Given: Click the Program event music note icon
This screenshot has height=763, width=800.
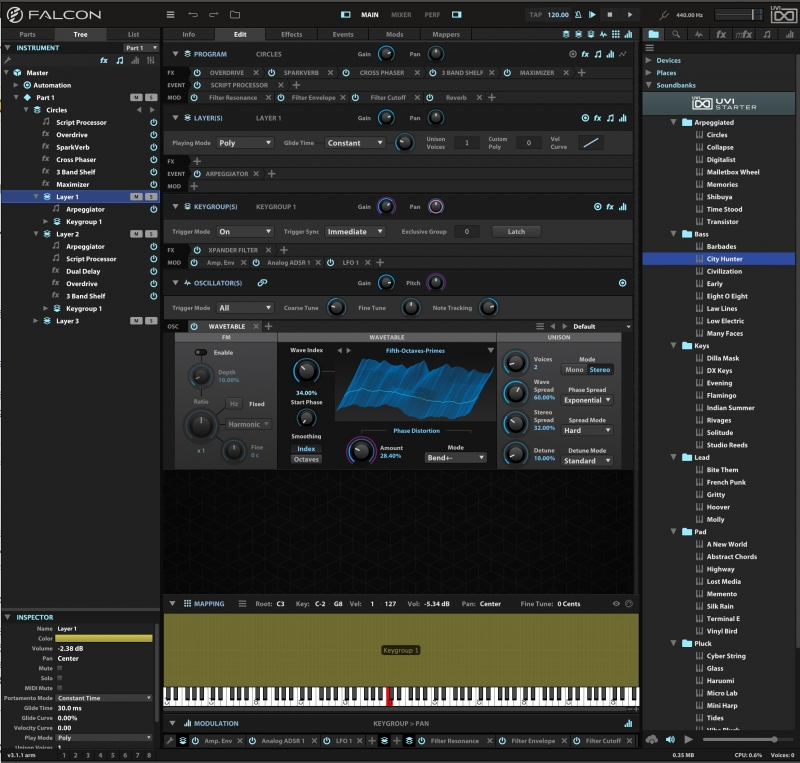Looking at the screenshot, I should (x=598, y=54).
